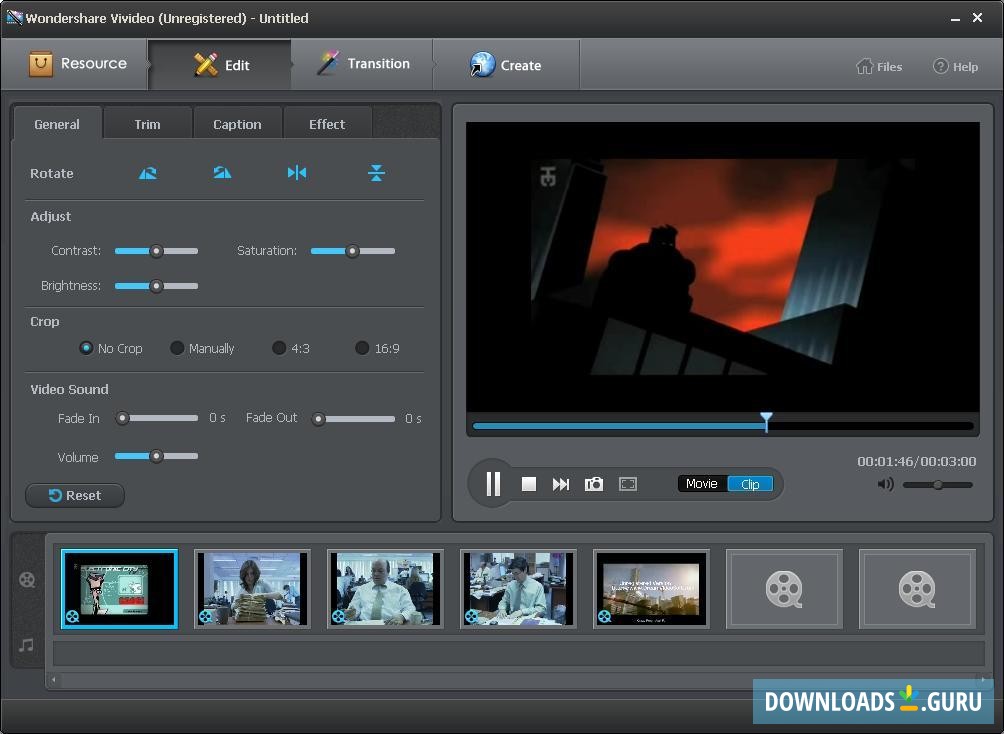
Task: Enable 16:9 crop ratio
Action: click(x=361, y=348)
